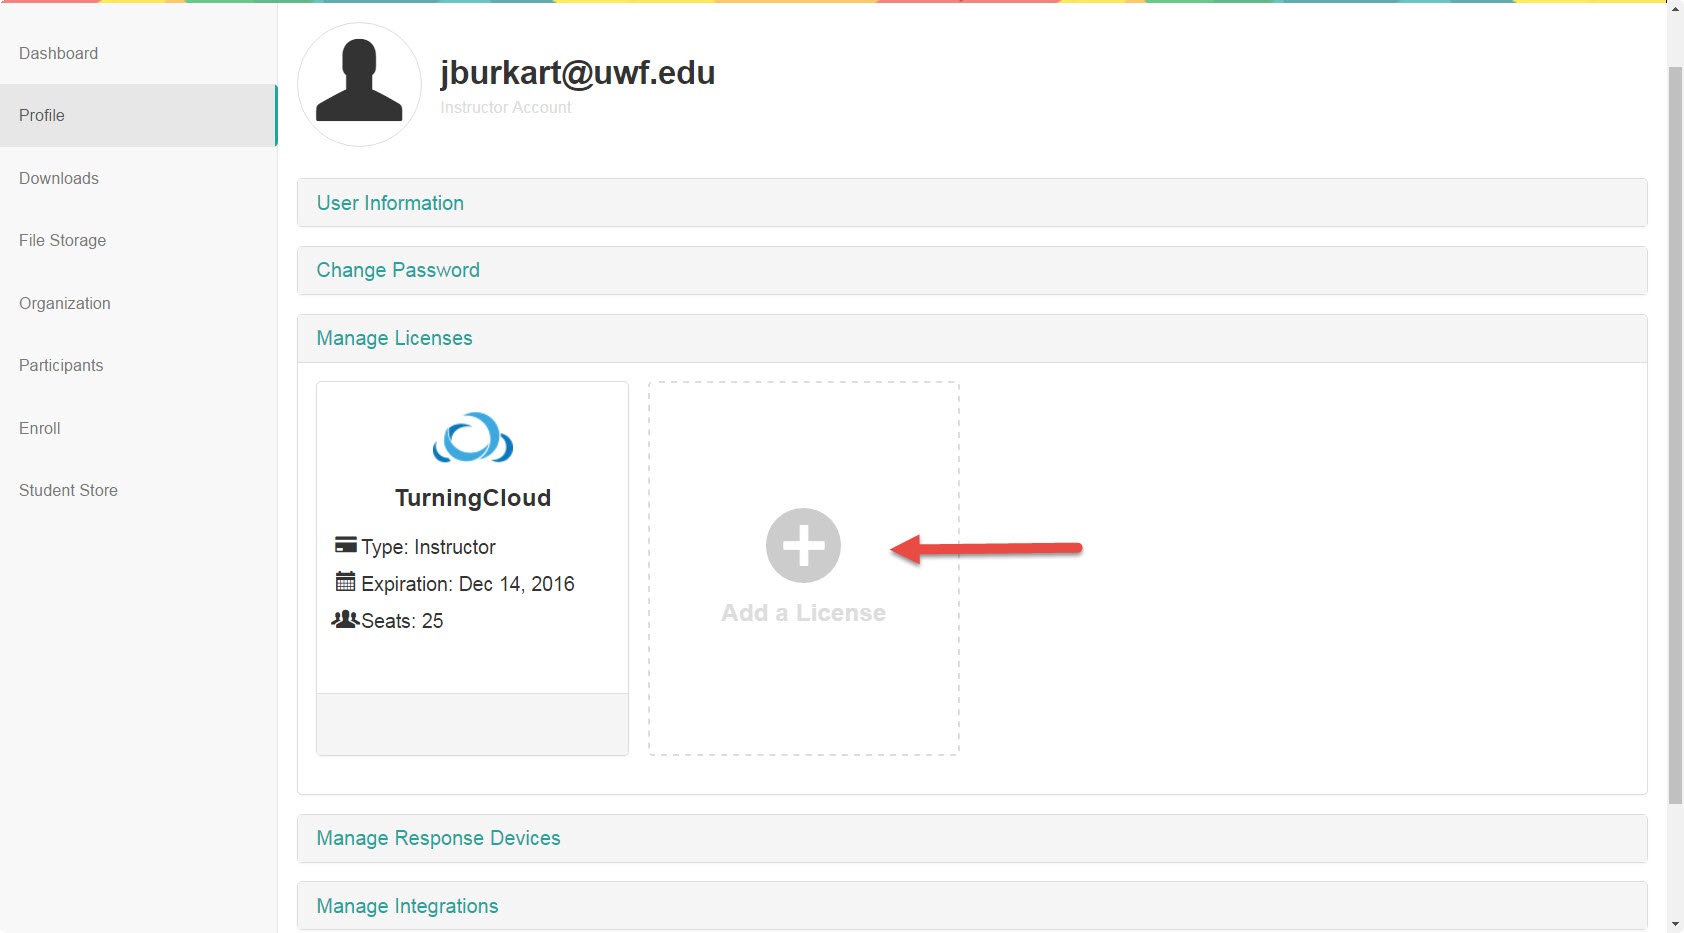1684x933 pixels.
Task: Open Student Store in the sidebar
Action: pyautogui.click(x=68, y=490)
